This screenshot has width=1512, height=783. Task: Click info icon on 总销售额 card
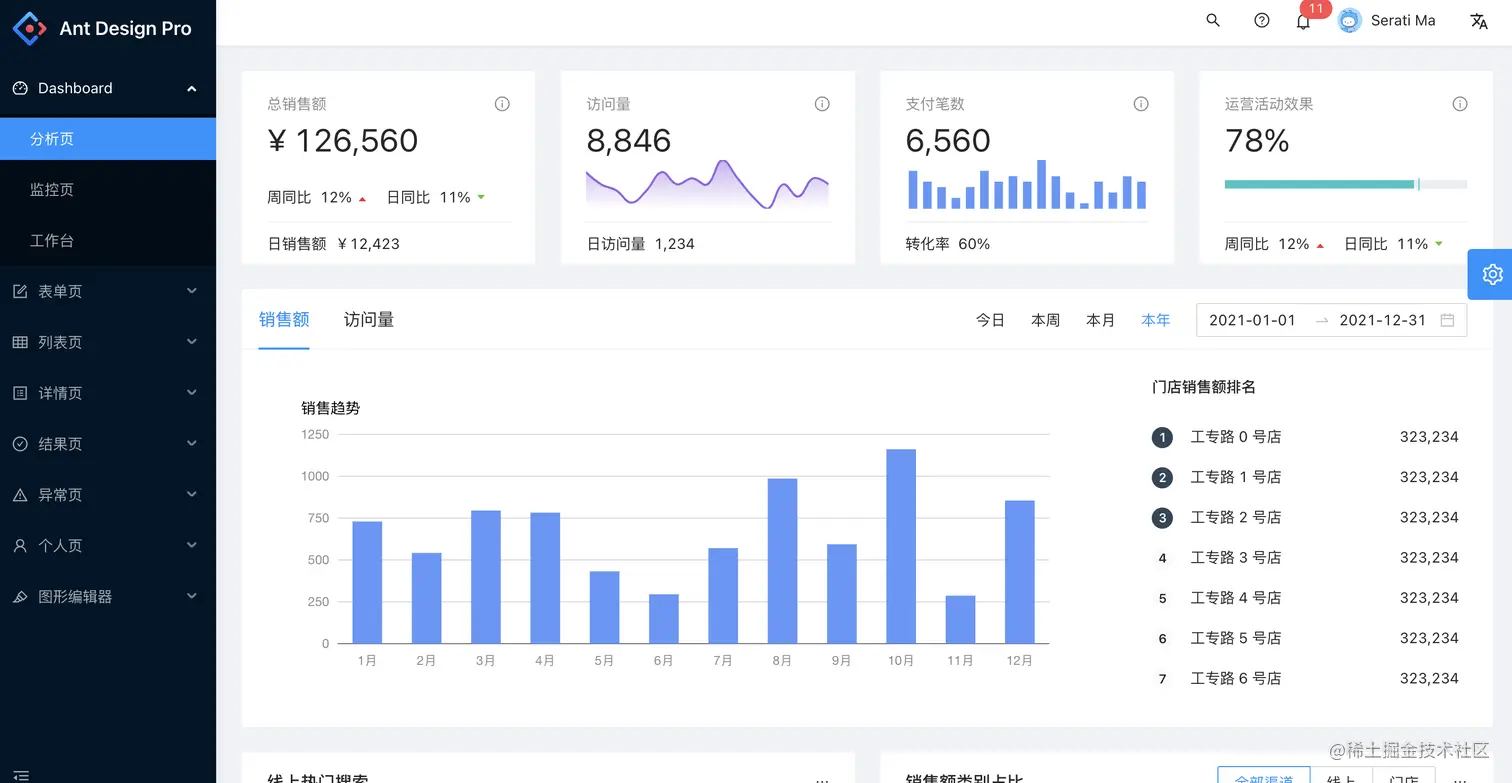click(x=502, y=104)
